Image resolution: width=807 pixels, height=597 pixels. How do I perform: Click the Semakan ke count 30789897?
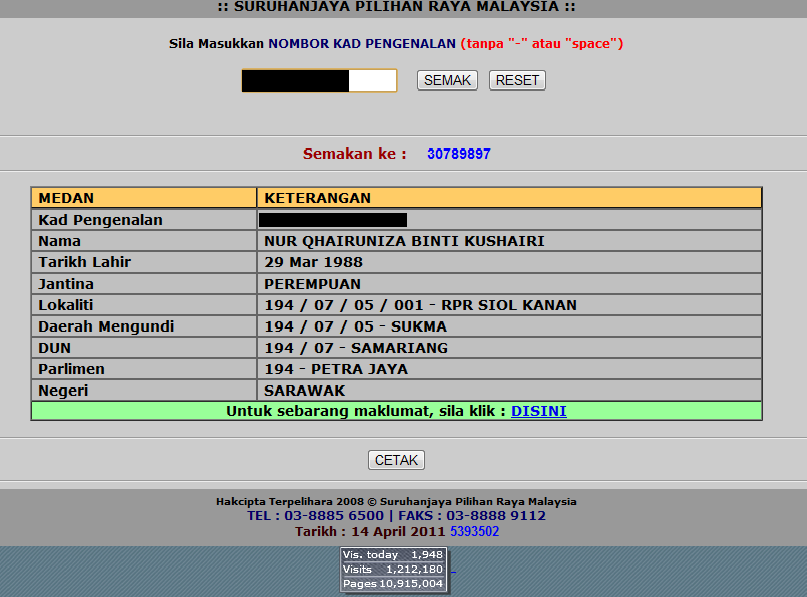459,154
